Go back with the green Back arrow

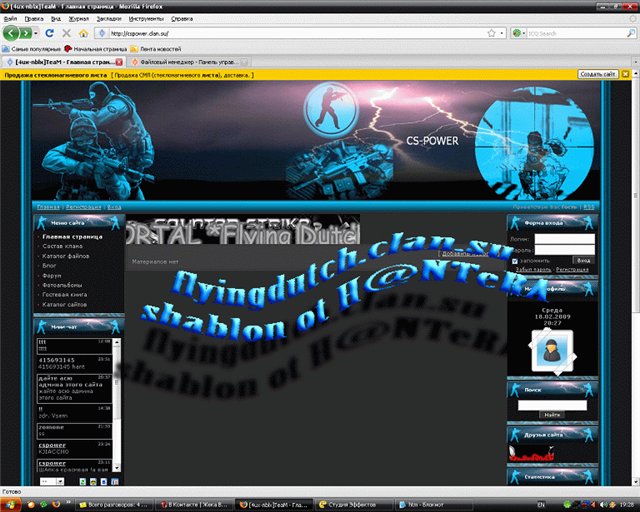(11, 33)
